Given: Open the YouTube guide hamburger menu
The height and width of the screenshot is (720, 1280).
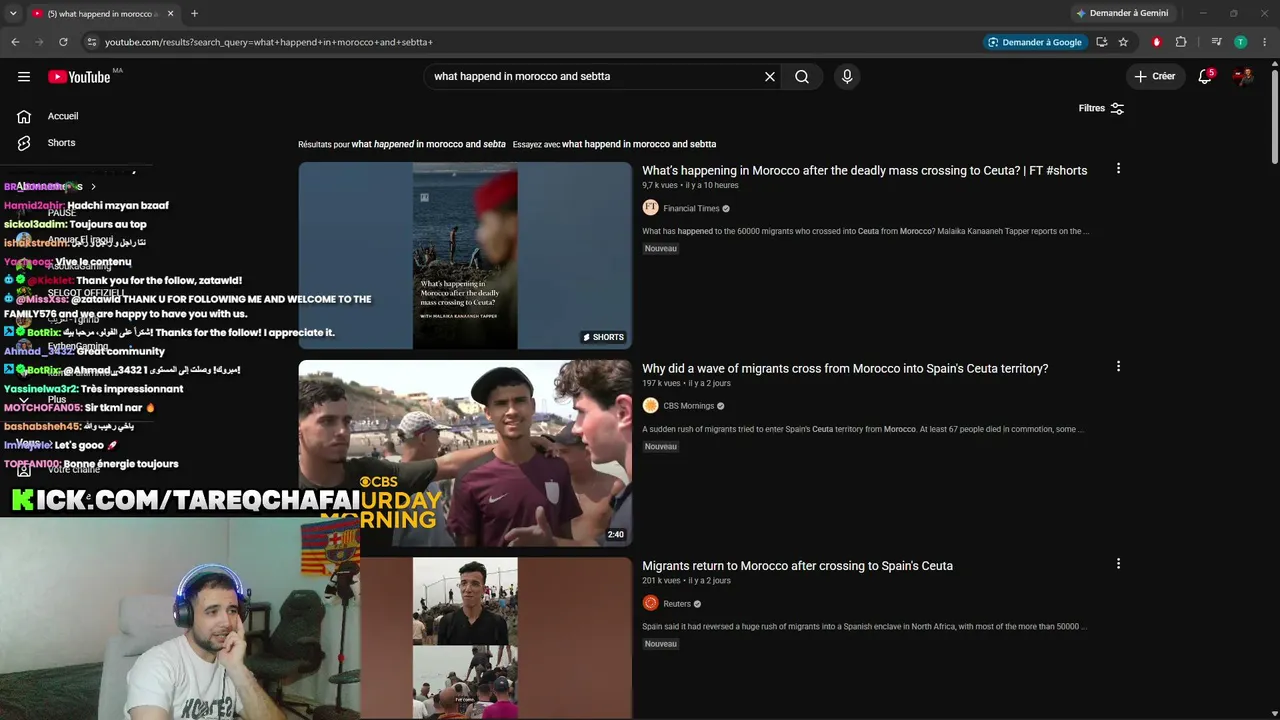Looking at the screenshot, I should (24, 77).
